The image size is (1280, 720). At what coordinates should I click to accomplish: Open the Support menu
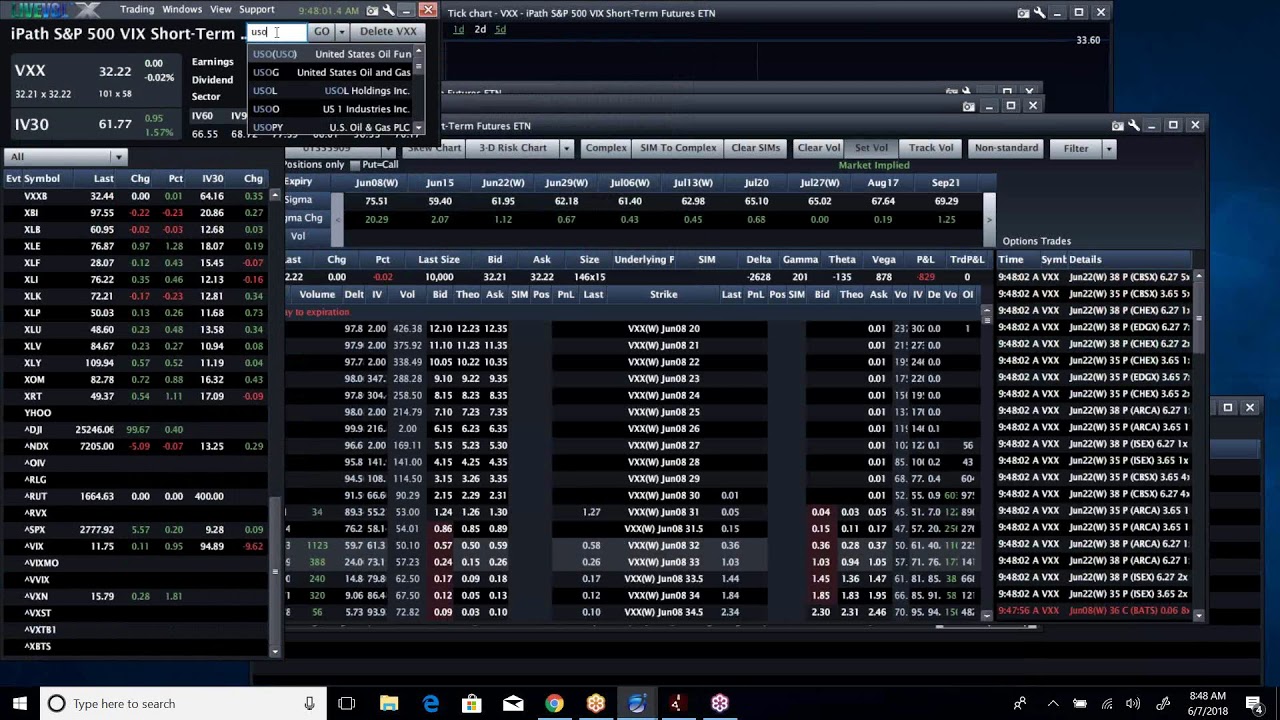point(257,9)
